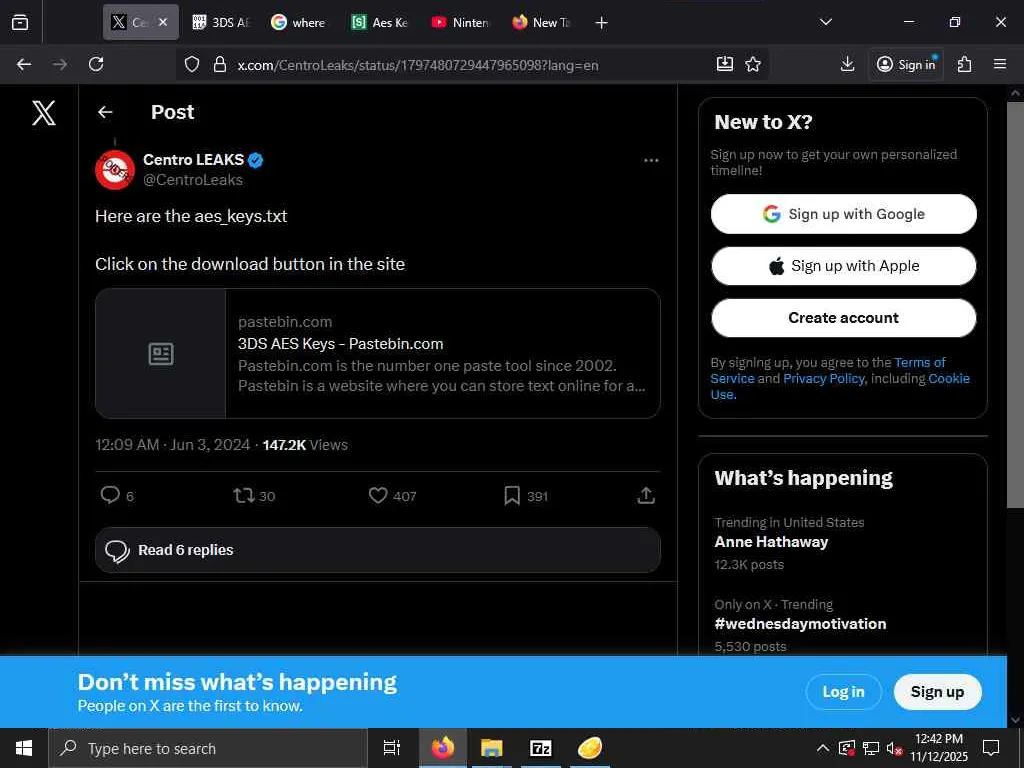Click the install app icon in address bar

tap(725, 63)
